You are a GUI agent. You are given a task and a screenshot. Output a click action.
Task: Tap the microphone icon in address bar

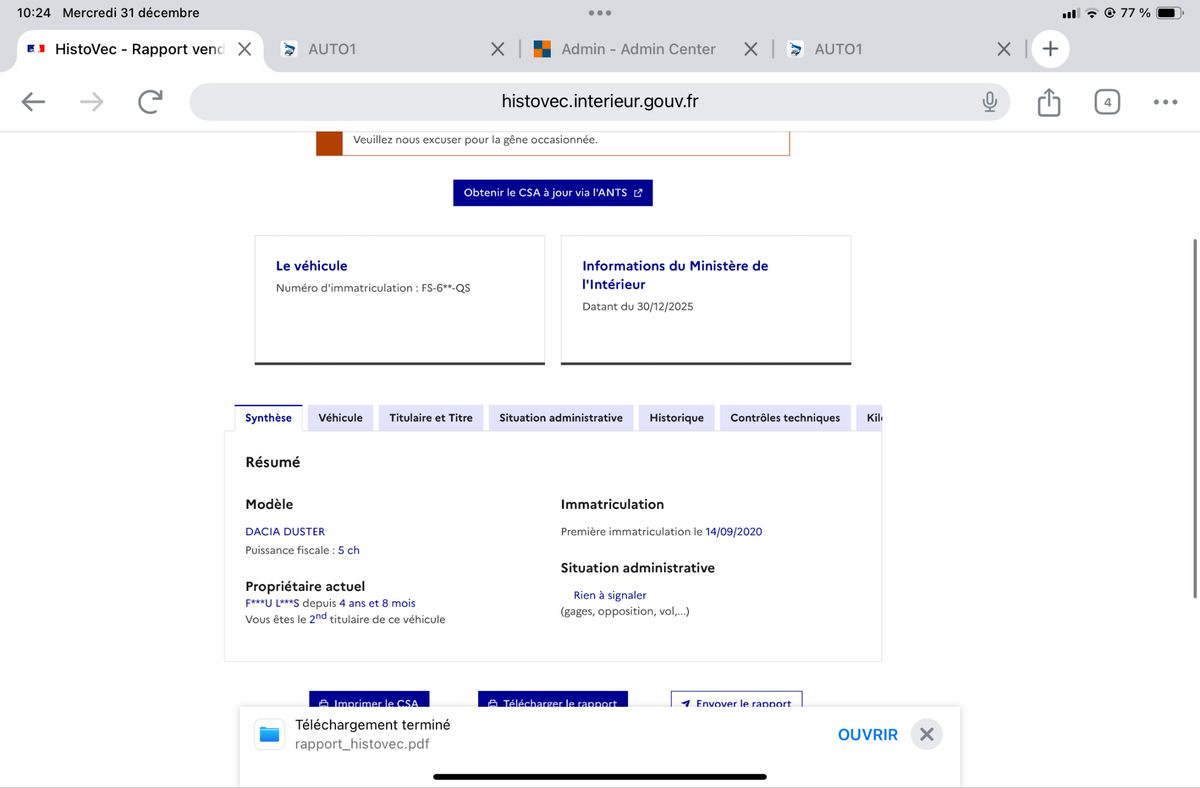tap(989, 101)
